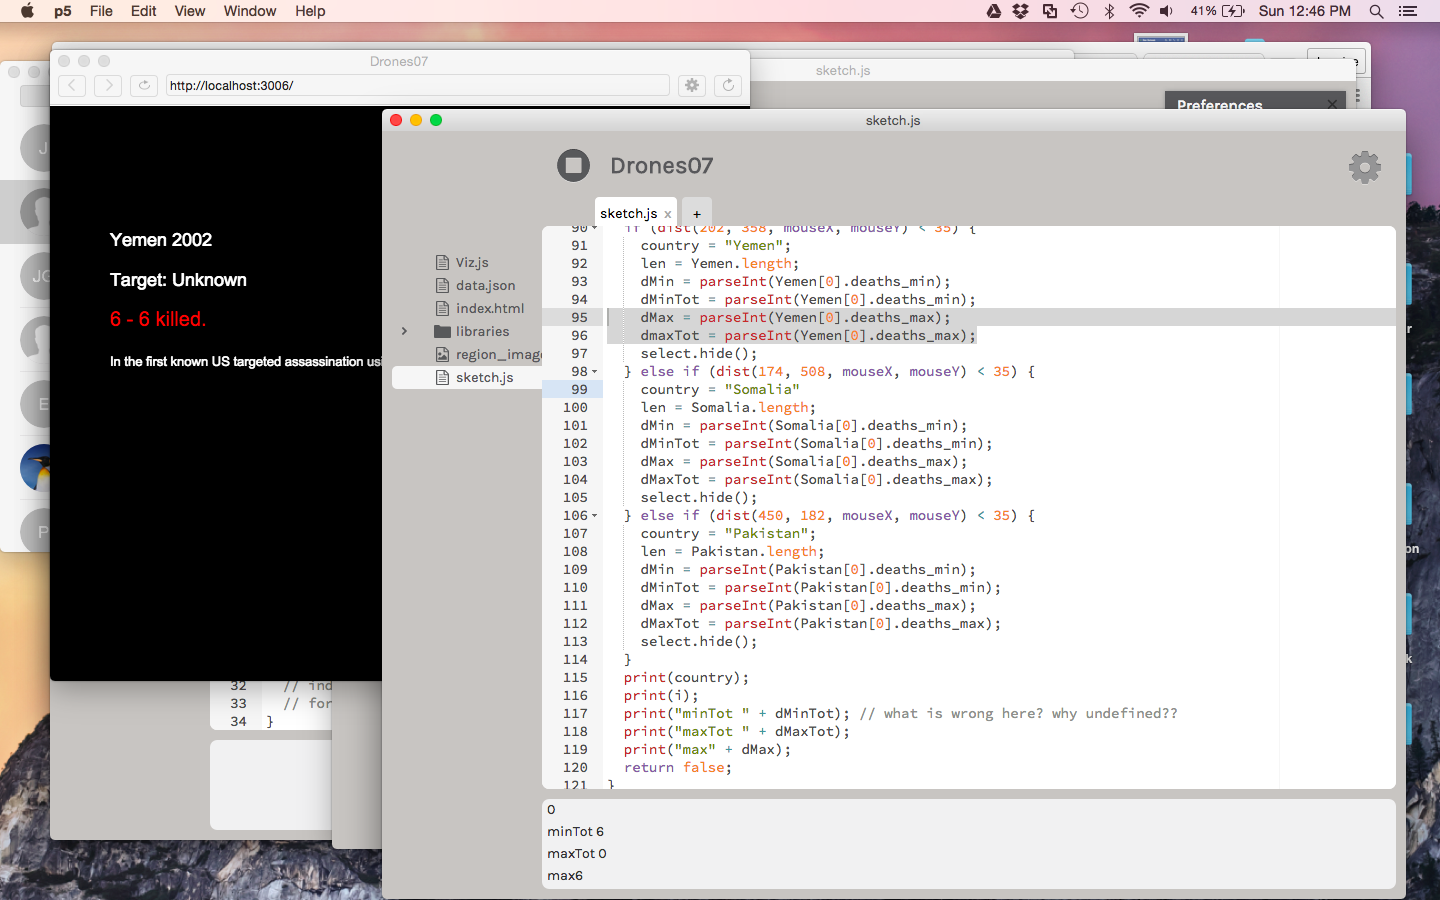Click the localhost:3006 address field

pyautogui.click(x=416, y=86)
